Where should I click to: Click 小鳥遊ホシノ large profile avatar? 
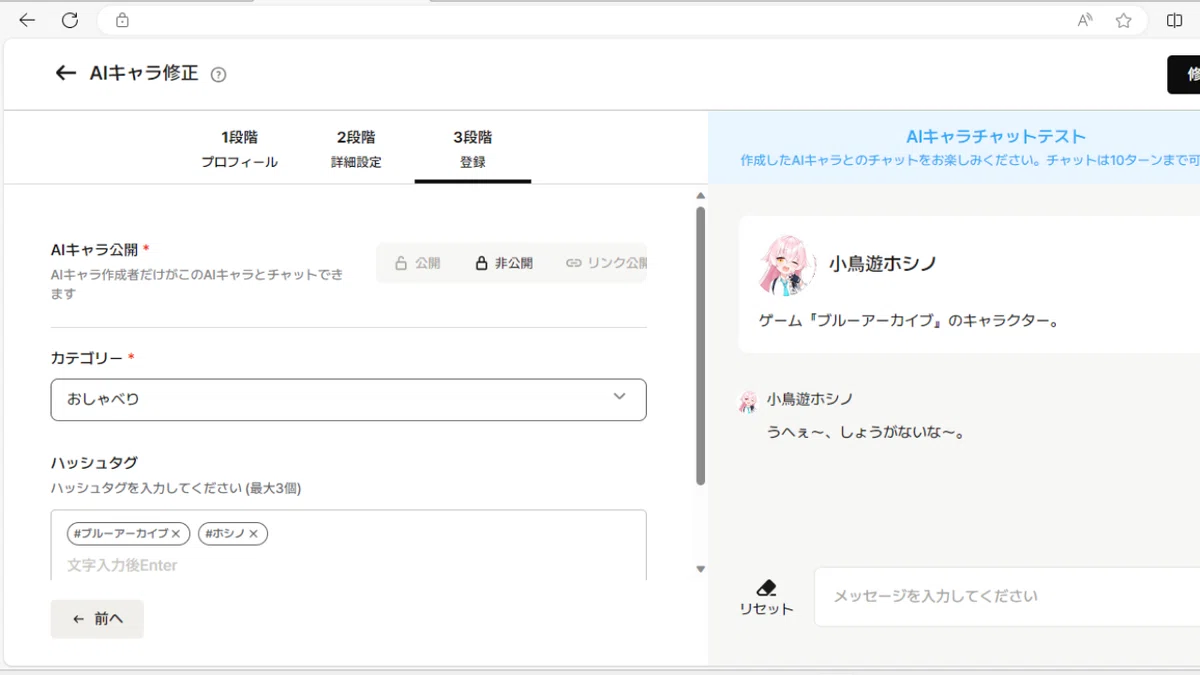click(786, 265)
